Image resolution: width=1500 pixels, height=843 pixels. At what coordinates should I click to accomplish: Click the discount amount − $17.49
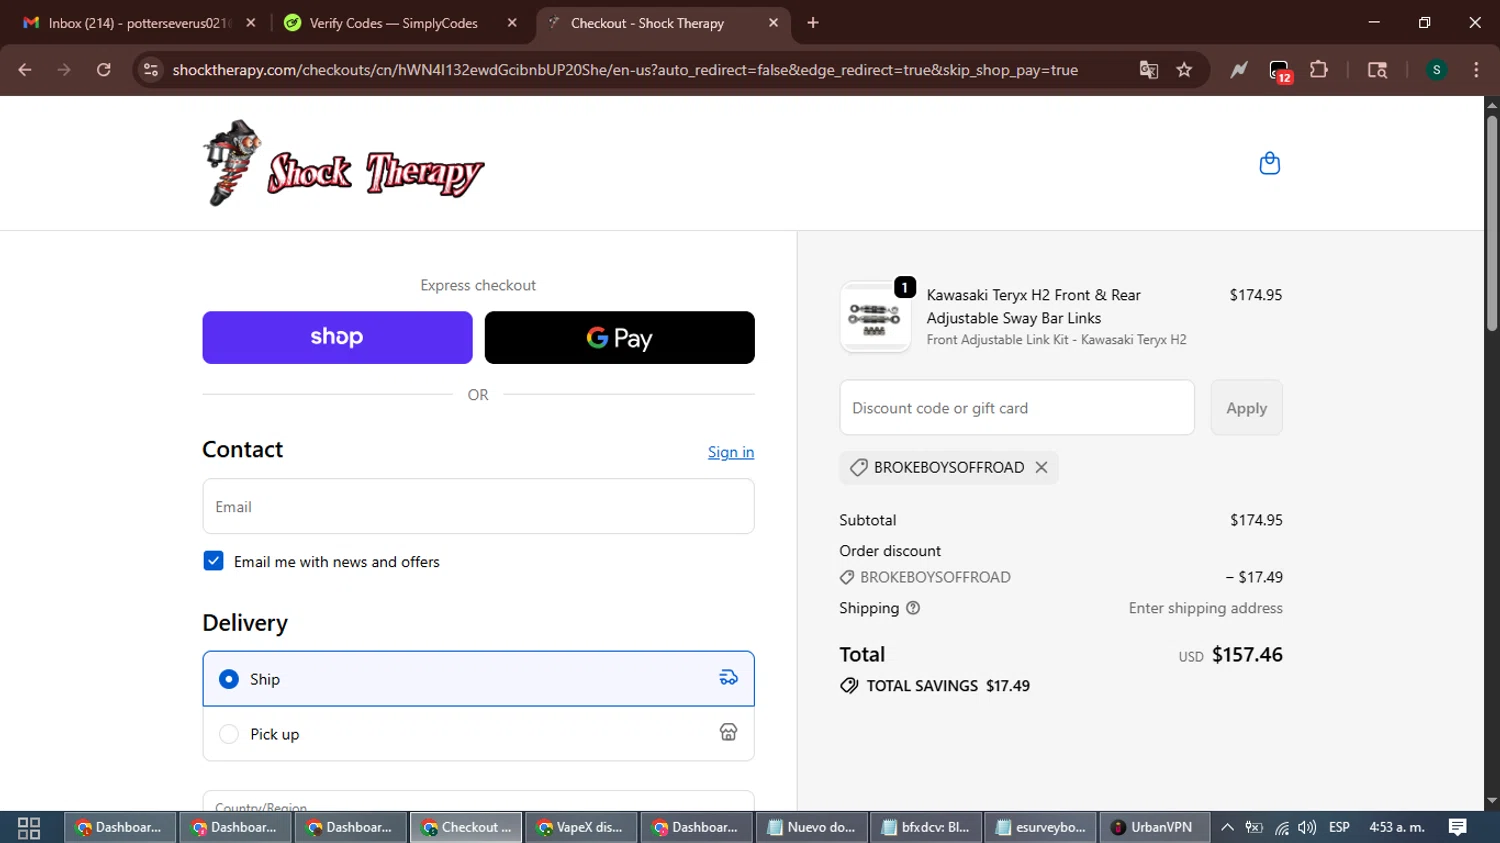[1254, 577]
